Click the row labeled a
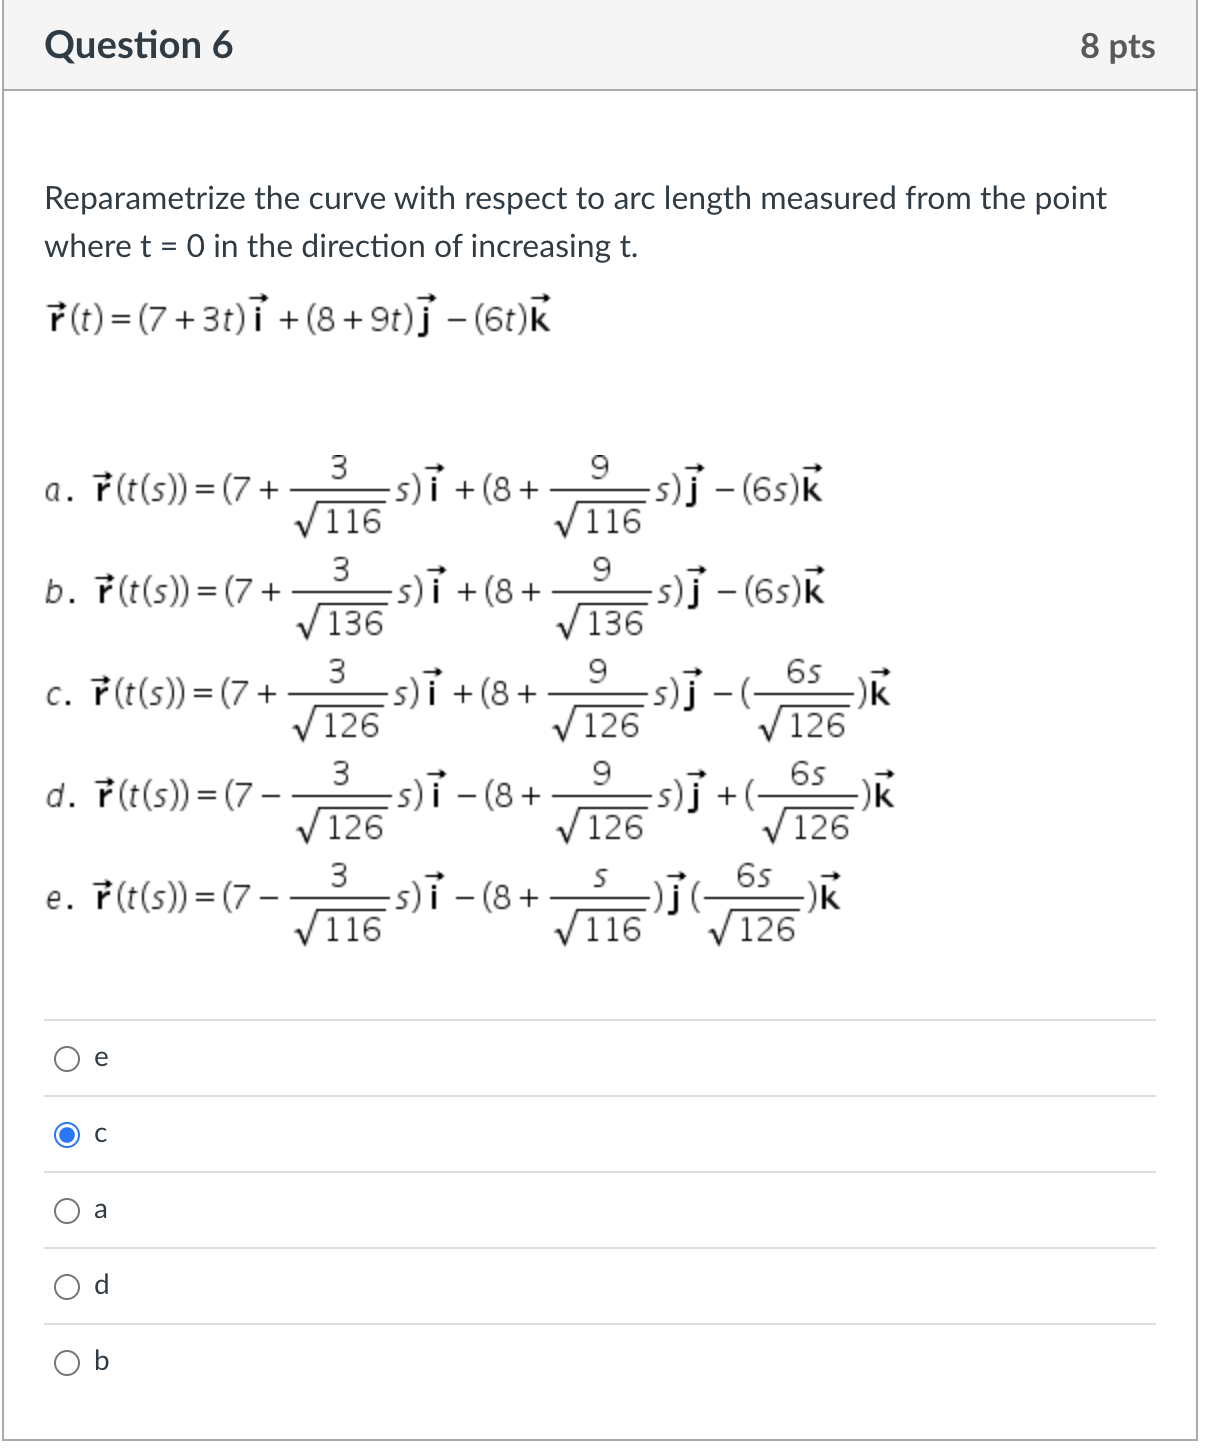The image size is (1222, 1450). (400, 1211)
